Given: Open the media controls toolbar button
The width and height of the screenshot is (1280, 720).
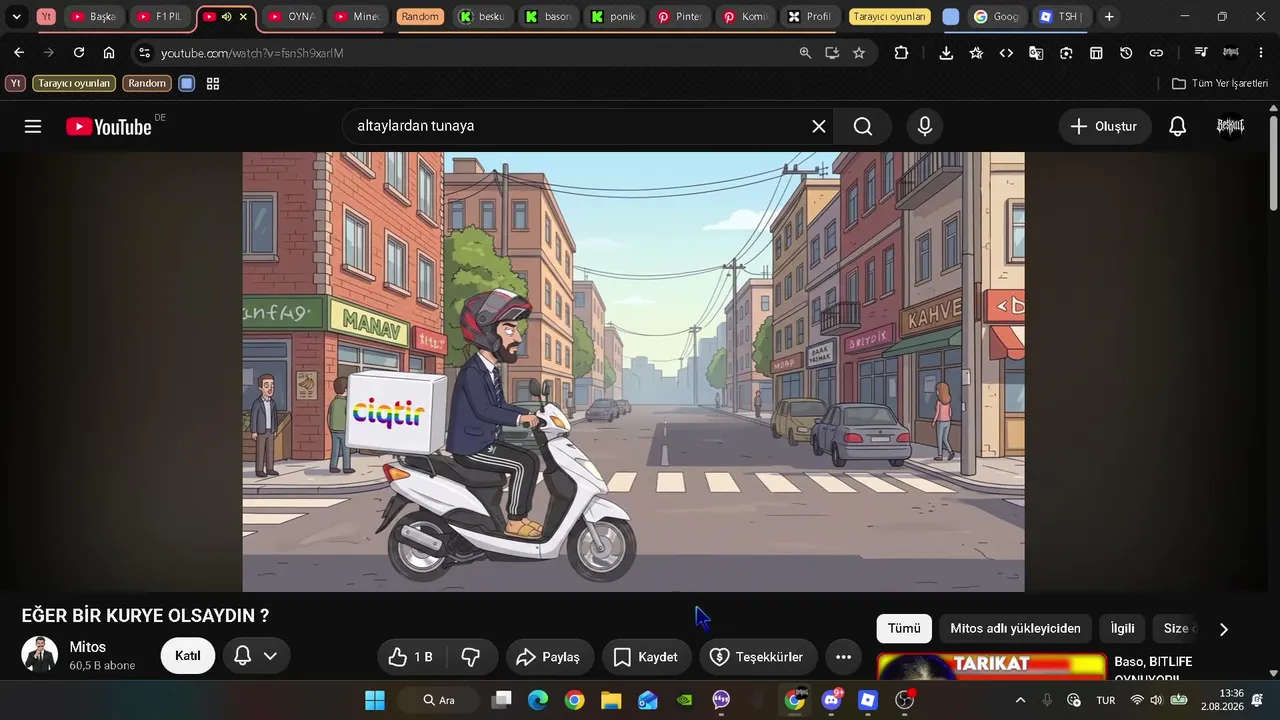Looking at the screenshot, I should click(1201, 53).
